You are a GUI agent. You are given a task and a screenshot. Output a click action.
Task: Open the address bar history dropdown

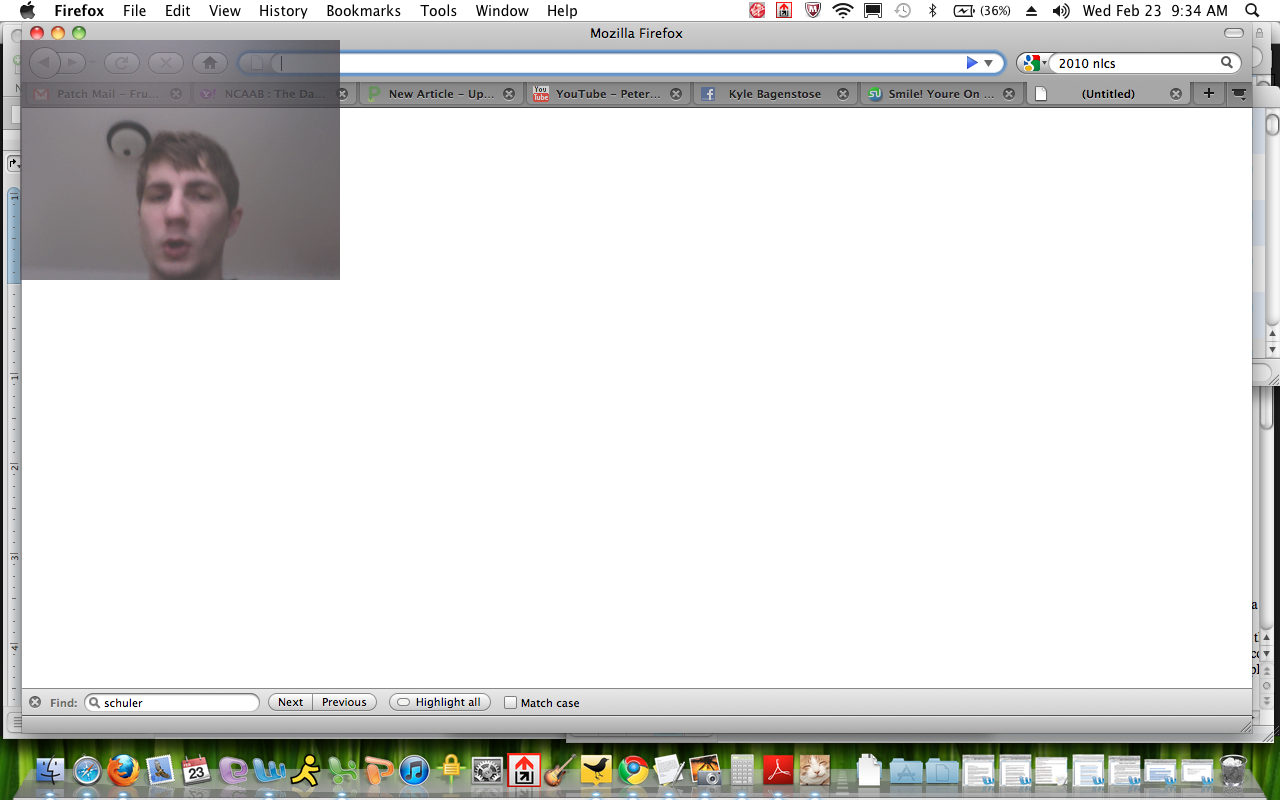[989, 63]
